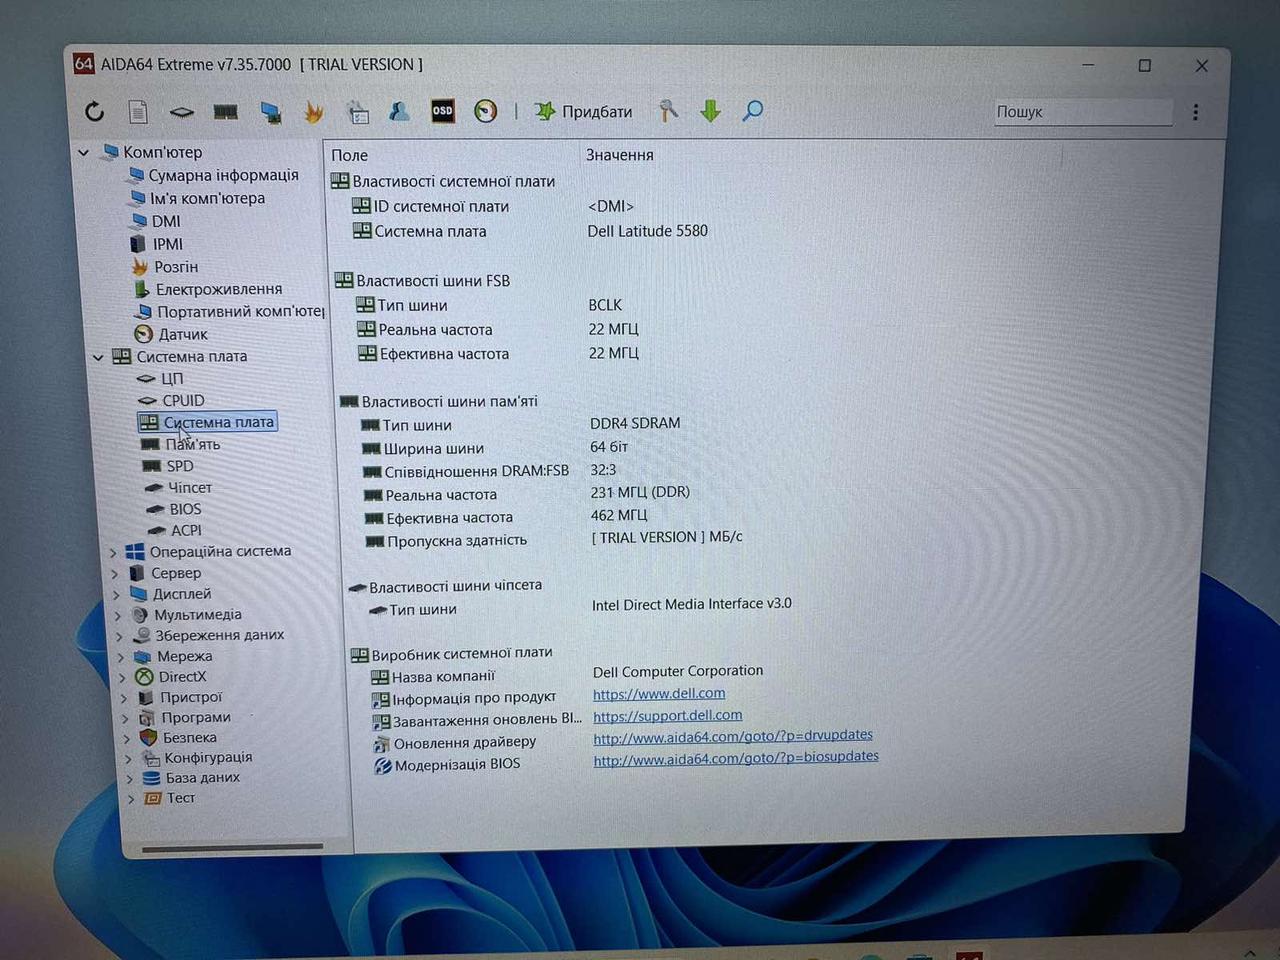This screenshot has height=960, width=1280.
Task: Expand the Мережа tree node
Action: 121,658
